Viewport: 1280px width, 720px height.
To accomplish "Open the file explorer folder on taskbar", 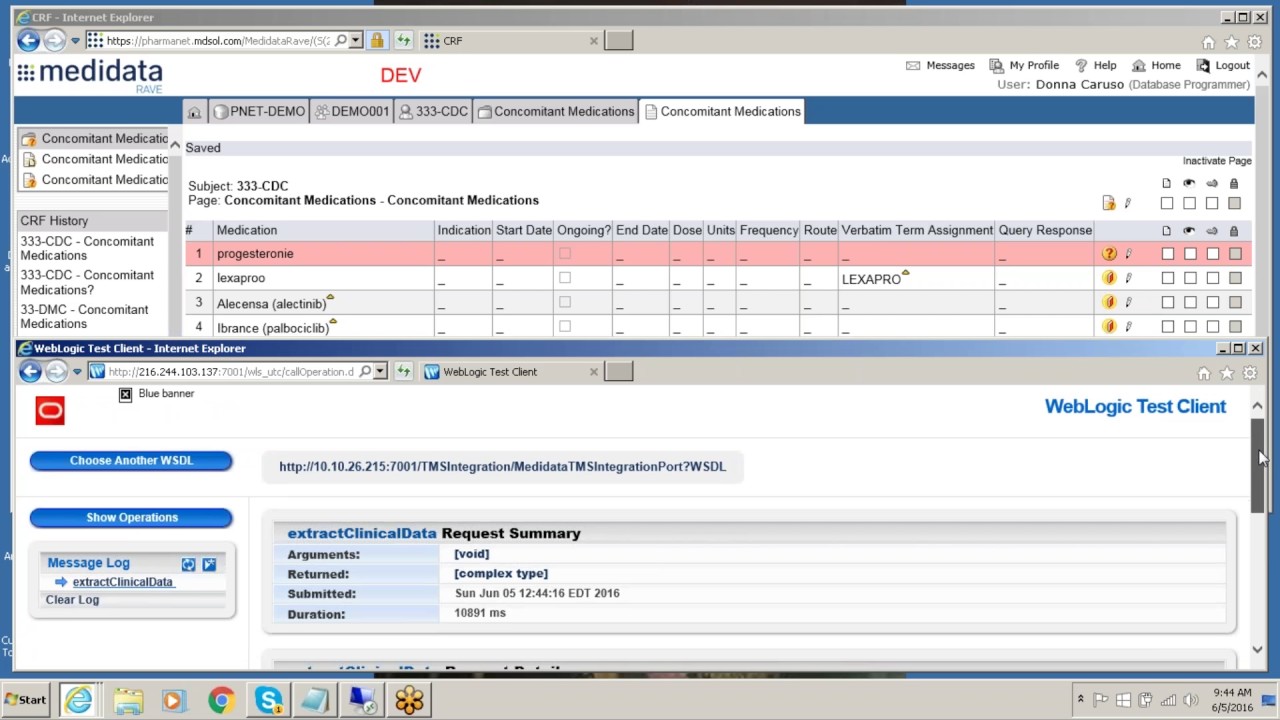I will coord(128,700).
